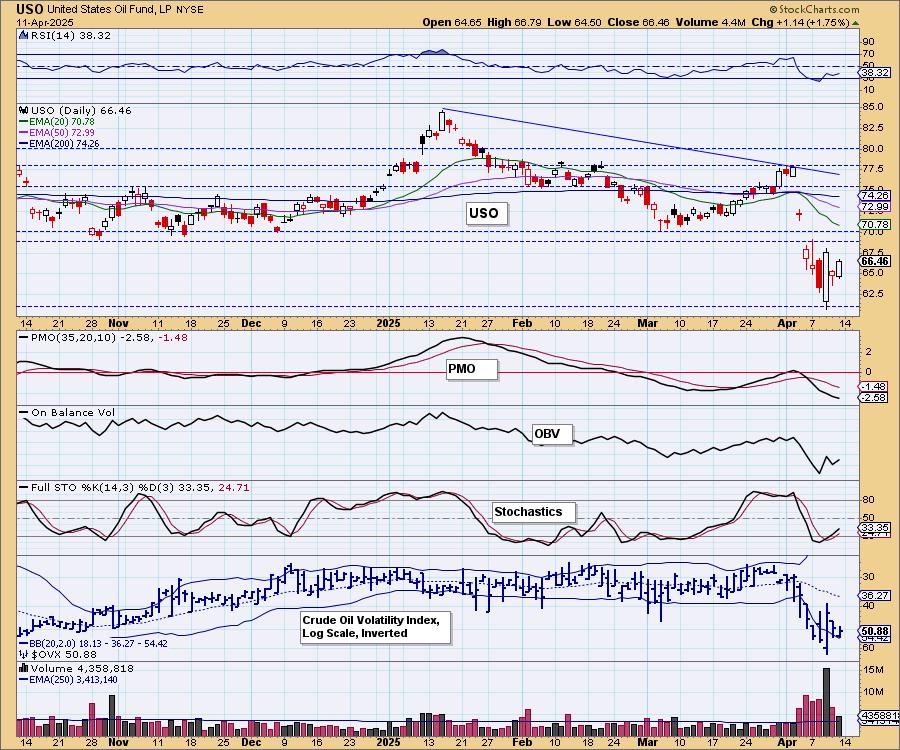Click the -1.48 PMO signal tag
Screen dimensions: 900x750
(873, 387)
